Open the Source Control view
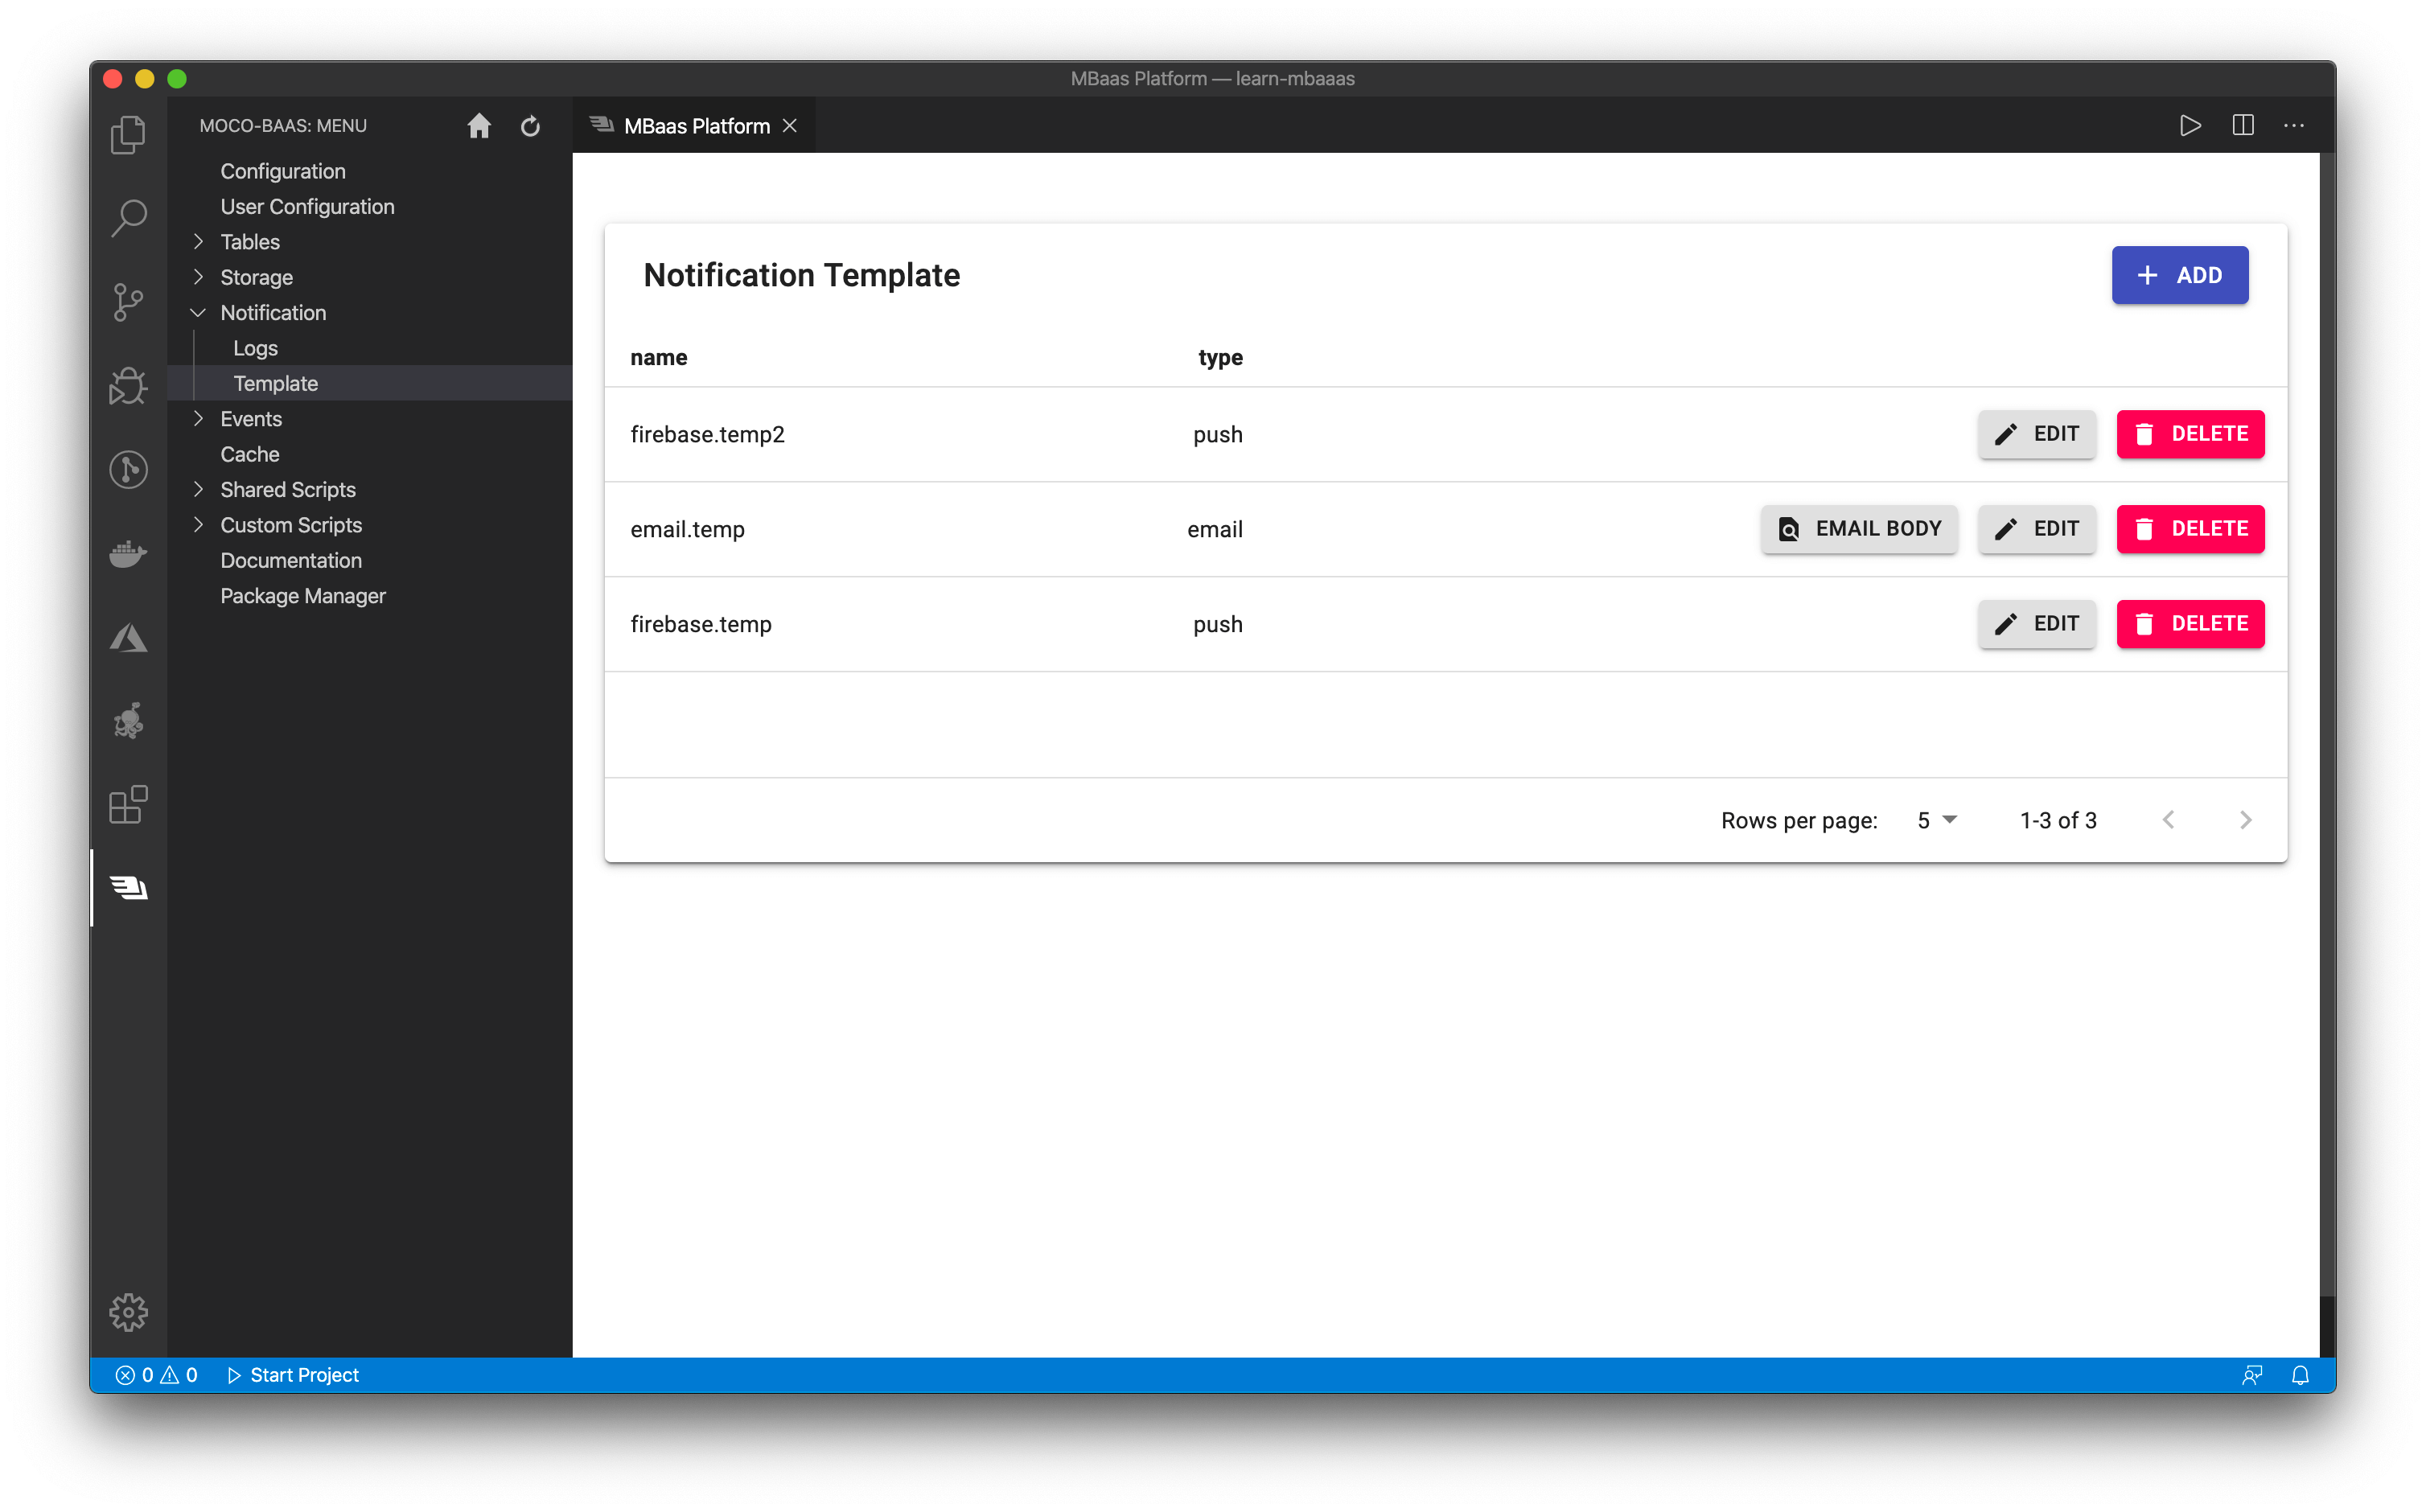 tap(128, 301)
